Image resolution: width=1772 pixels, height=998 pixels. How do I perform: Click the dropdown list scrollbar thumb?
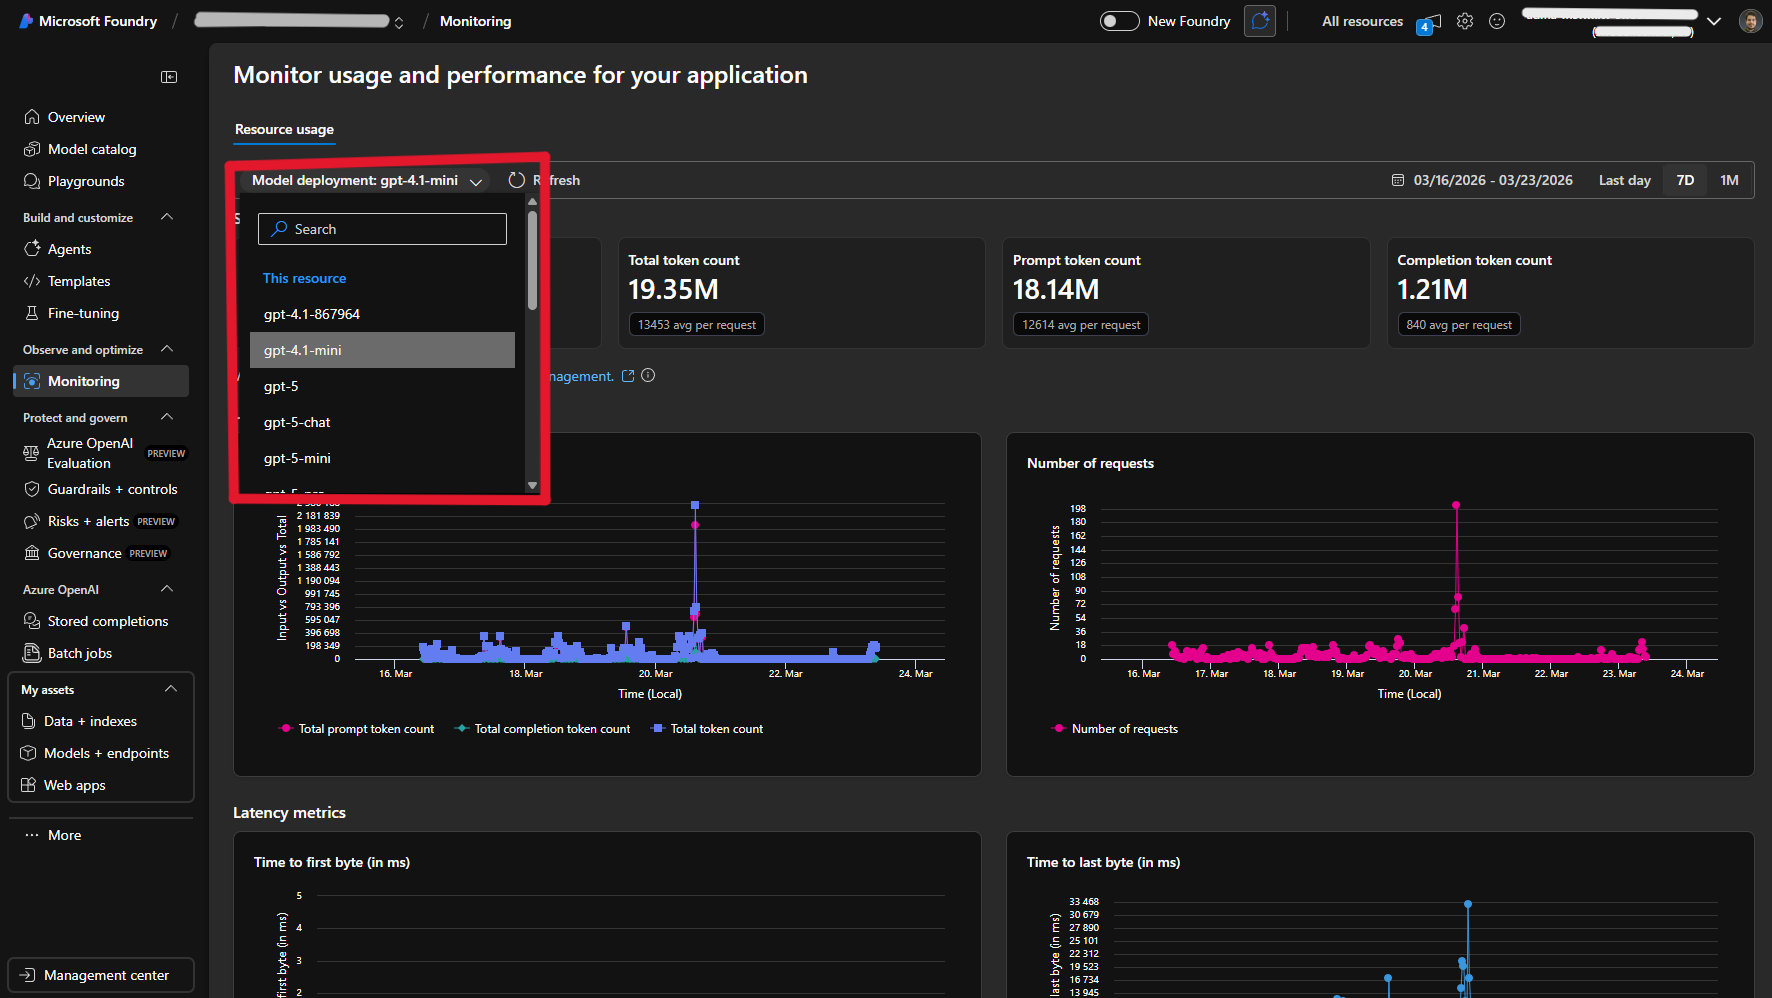pos(532,260)
